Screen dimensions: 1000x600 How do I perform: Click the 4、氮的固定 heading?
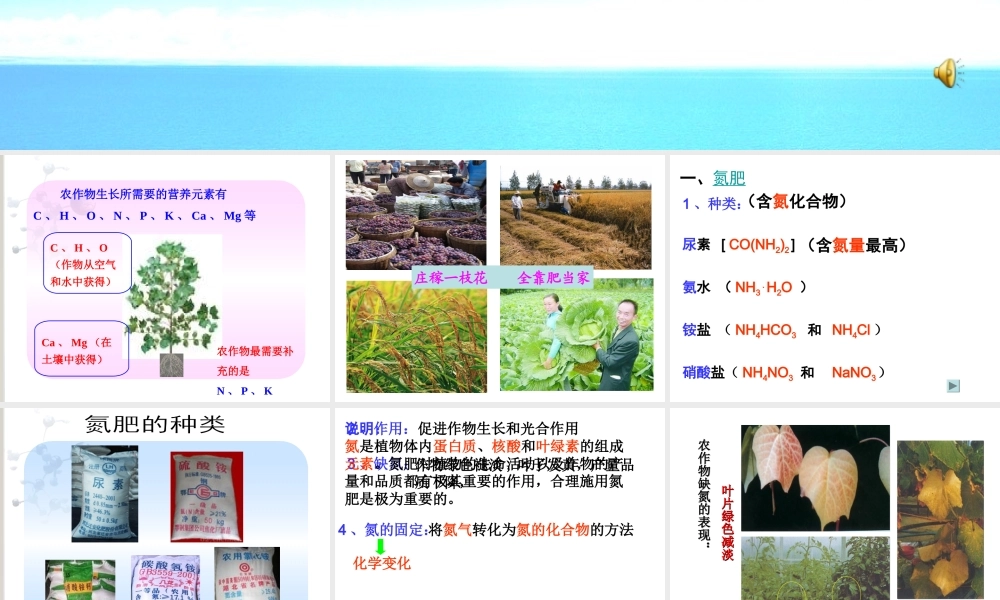click(x=383, y=530)
